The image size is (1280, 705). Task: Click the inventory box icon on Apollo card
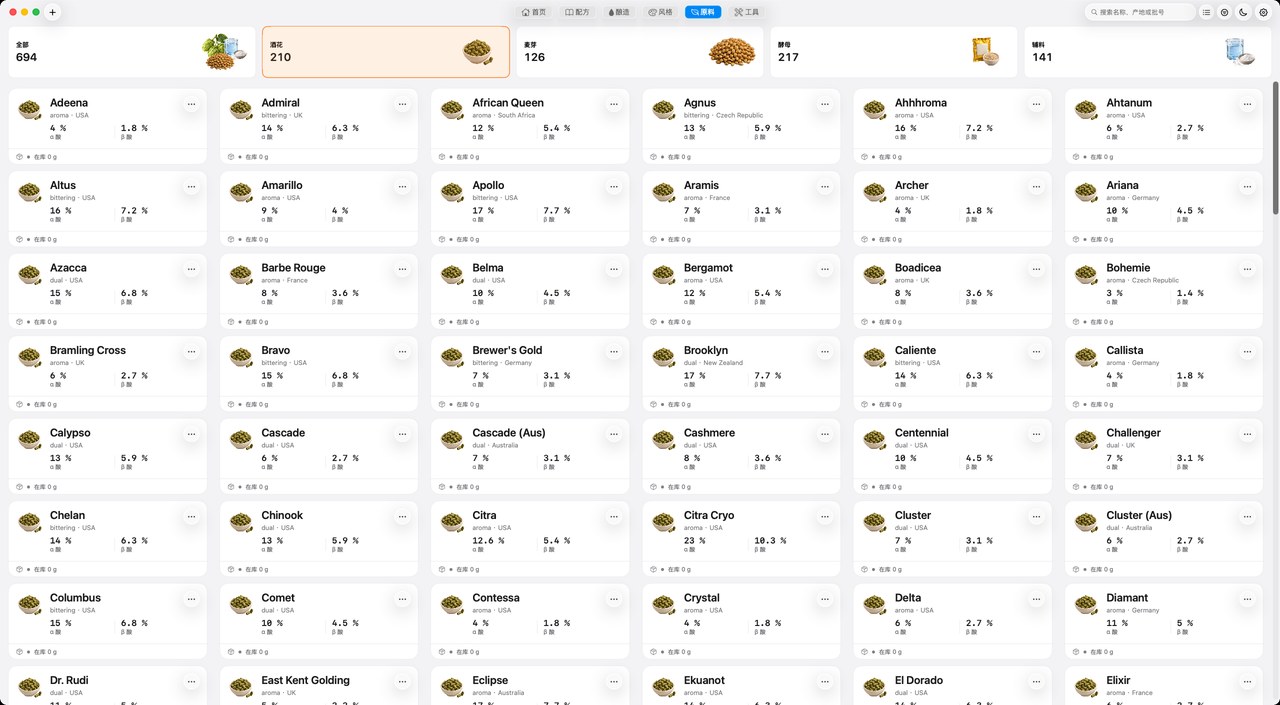441,239
